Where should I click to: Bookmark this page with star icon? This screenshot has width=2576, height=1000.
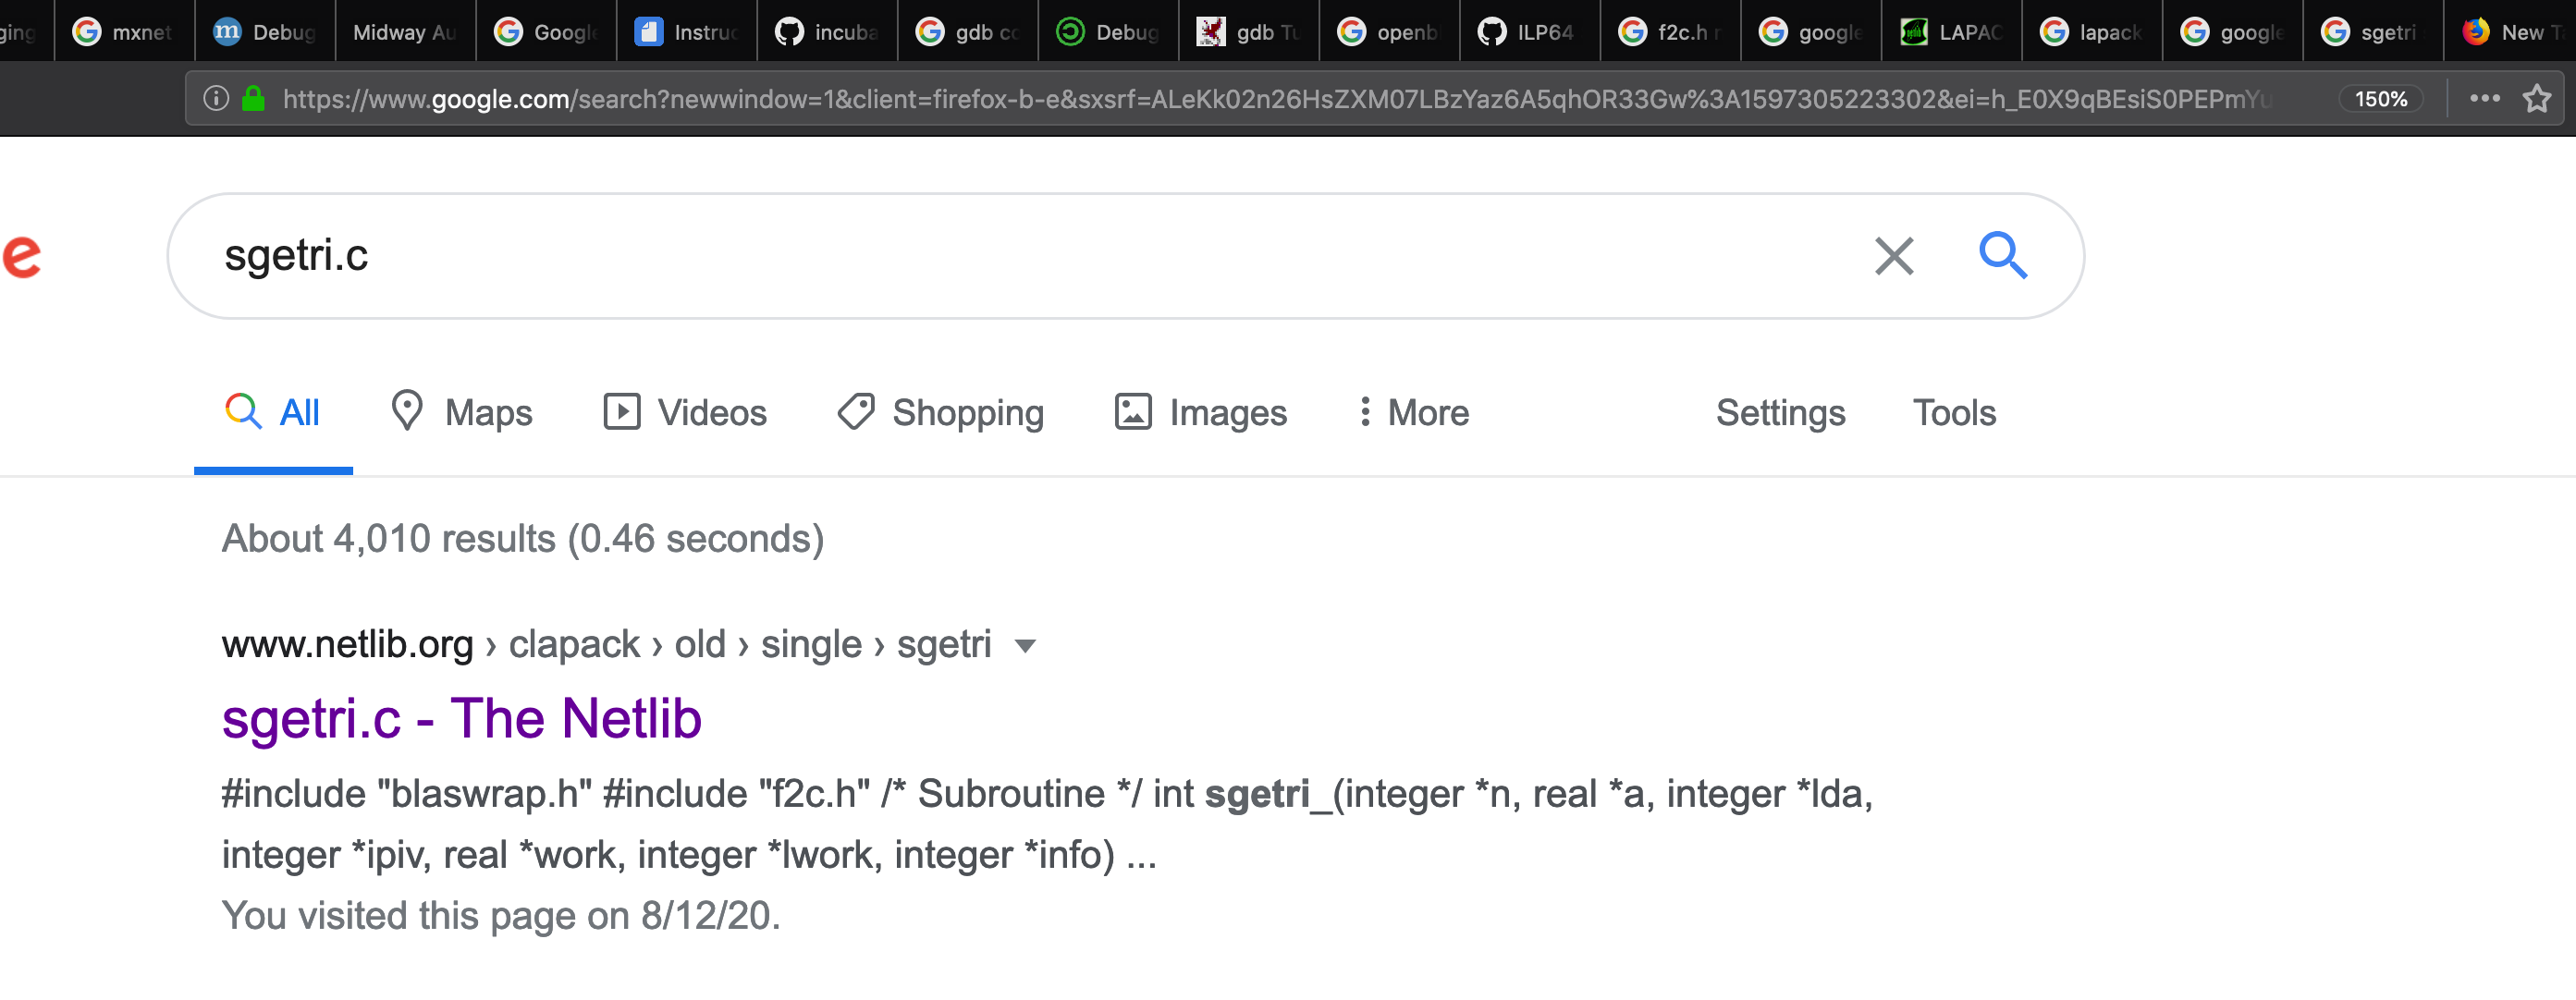tap(2536, 99)
